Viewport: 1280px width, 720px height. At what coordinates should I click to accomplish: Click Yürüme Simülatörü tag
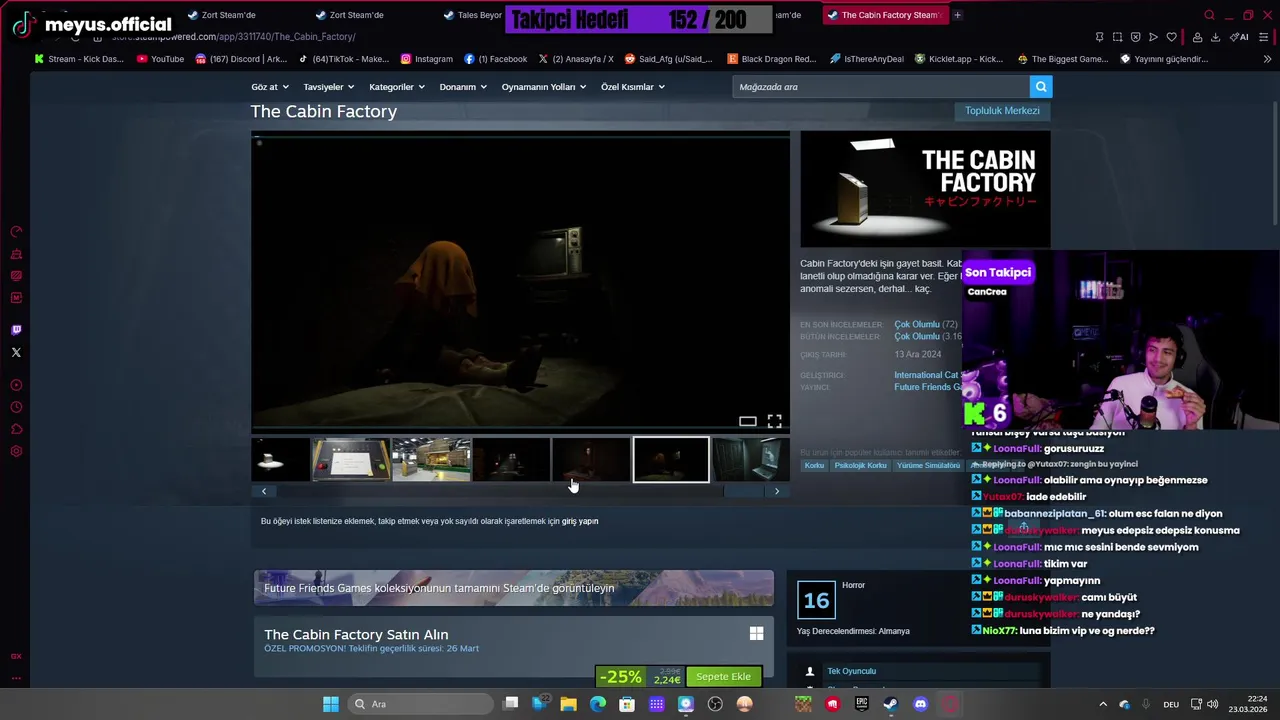click(x=928, y=465)
